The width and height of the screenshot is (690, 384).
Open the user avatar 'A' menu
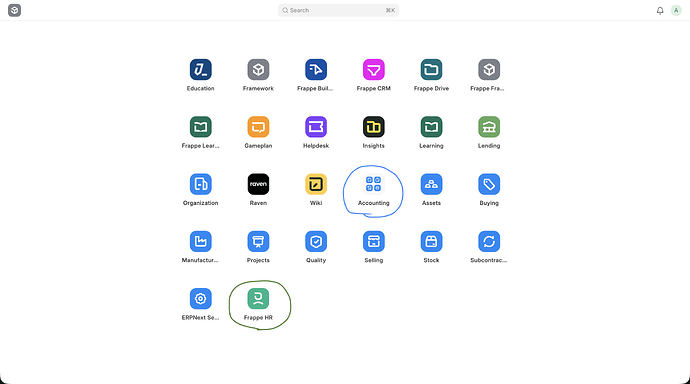676,10
